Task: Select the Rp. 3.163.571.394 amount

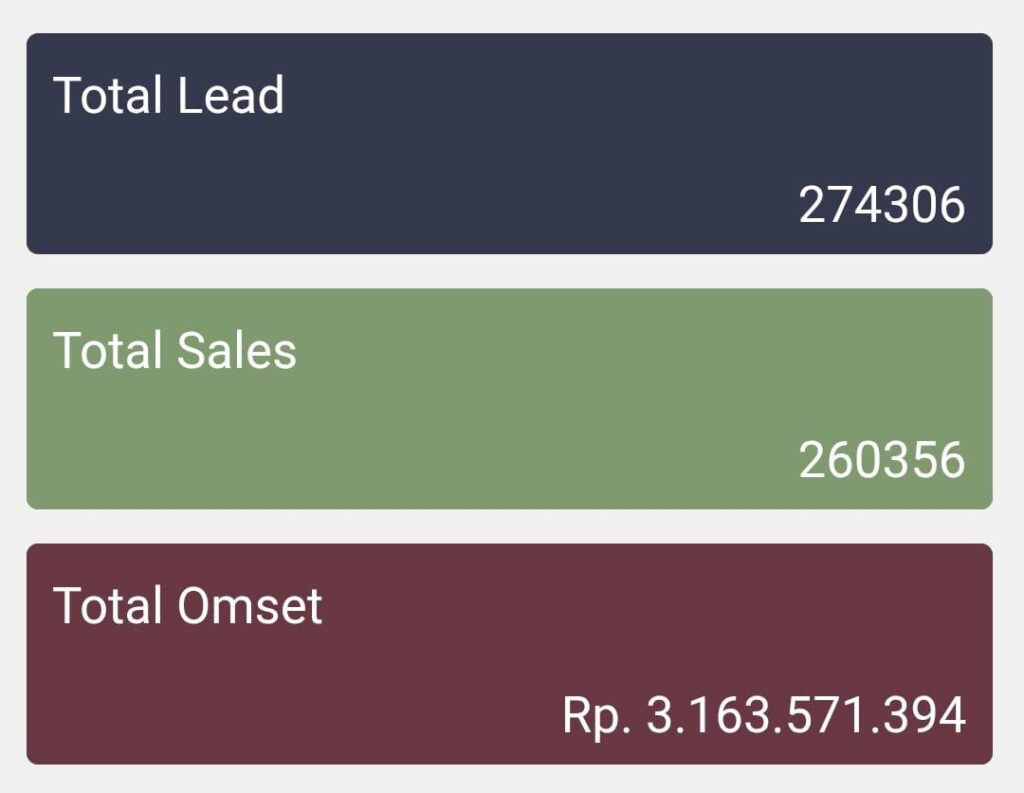Action: coord(763,715)
